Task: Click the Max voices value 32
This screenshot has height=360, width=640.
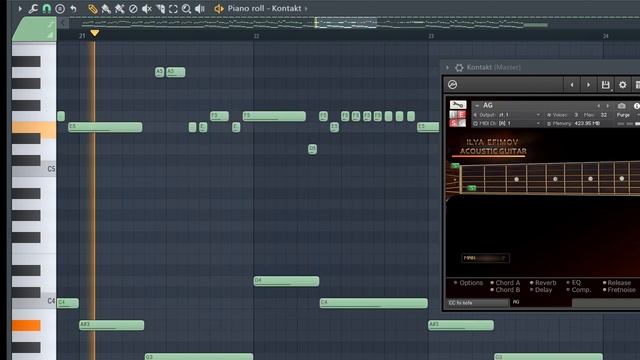Action: pos(604,115)
